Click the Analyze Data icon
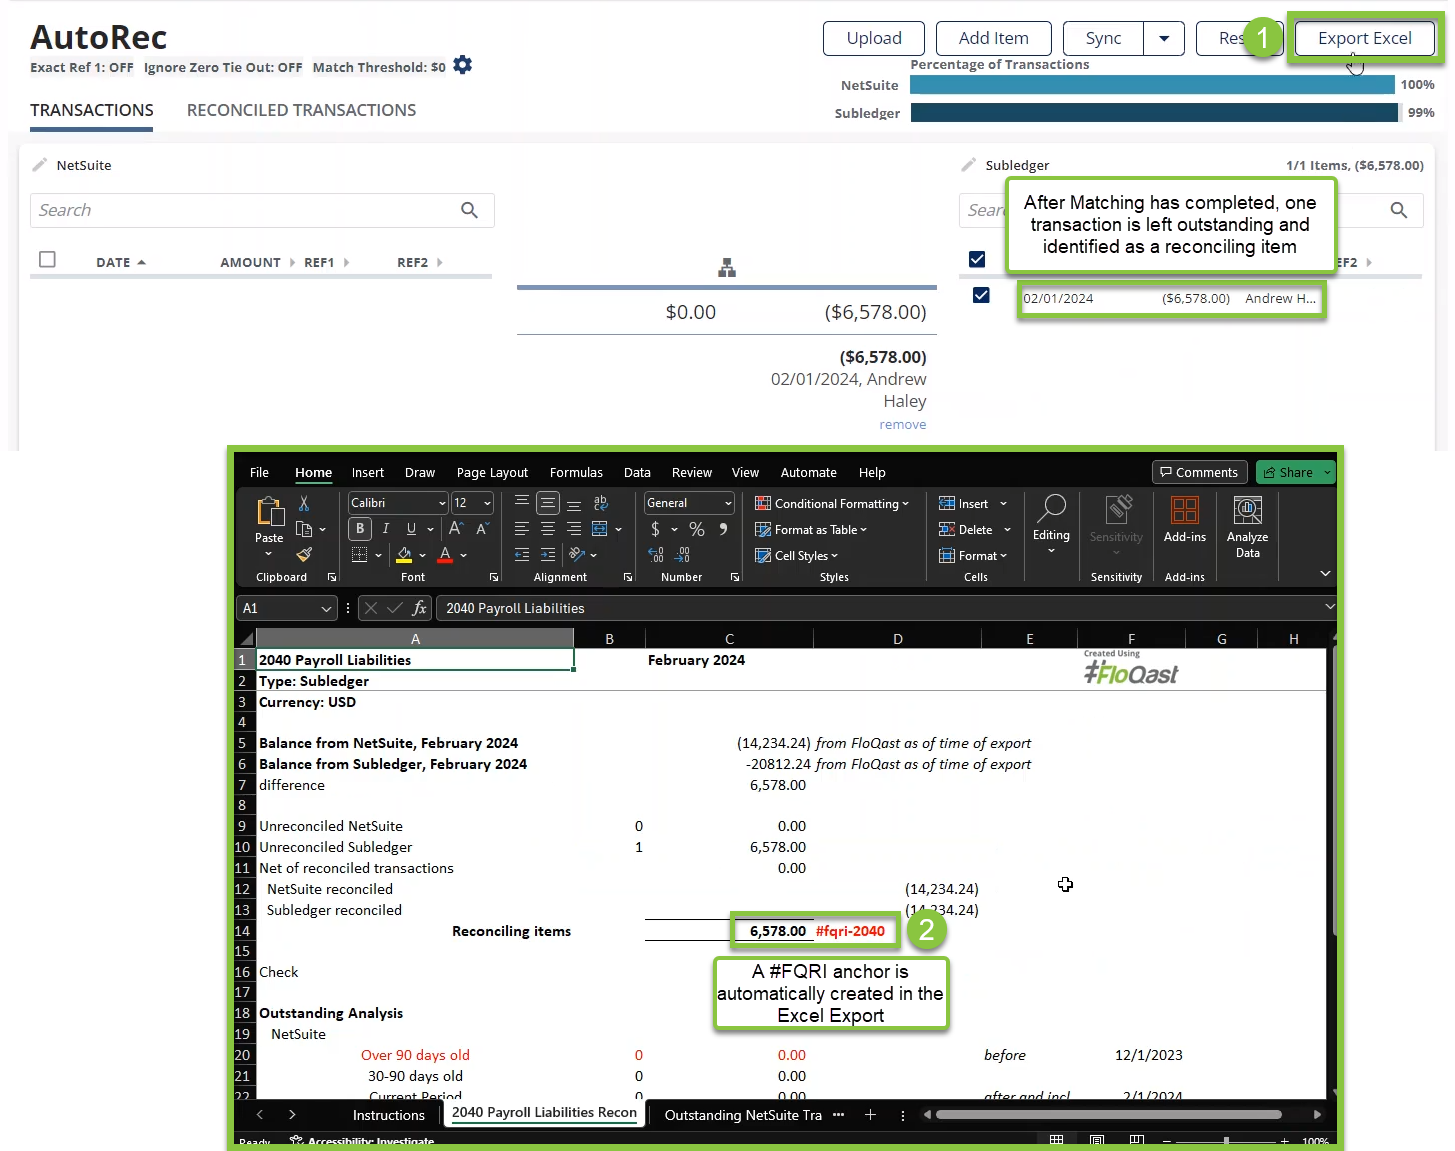 pyautogui.click(x=1247, y=526)
